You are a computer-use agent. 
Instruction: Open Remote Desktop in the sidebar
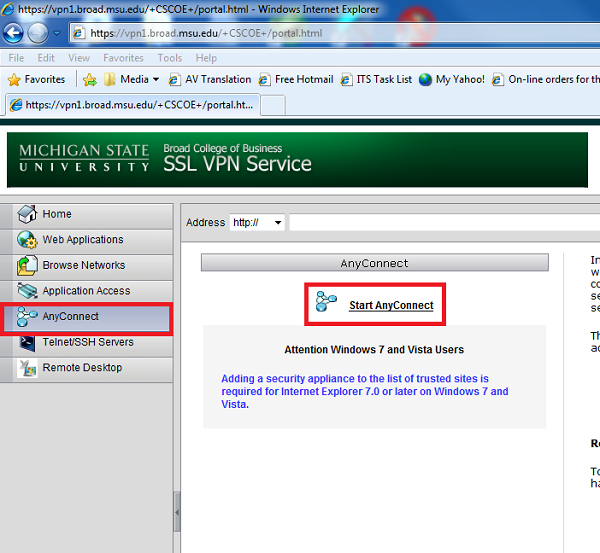[x=86, y=369]
